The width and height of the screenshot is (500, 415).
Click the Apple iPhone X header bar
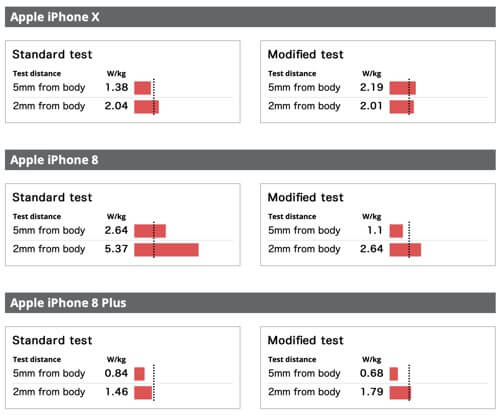(x=250, y=17)
